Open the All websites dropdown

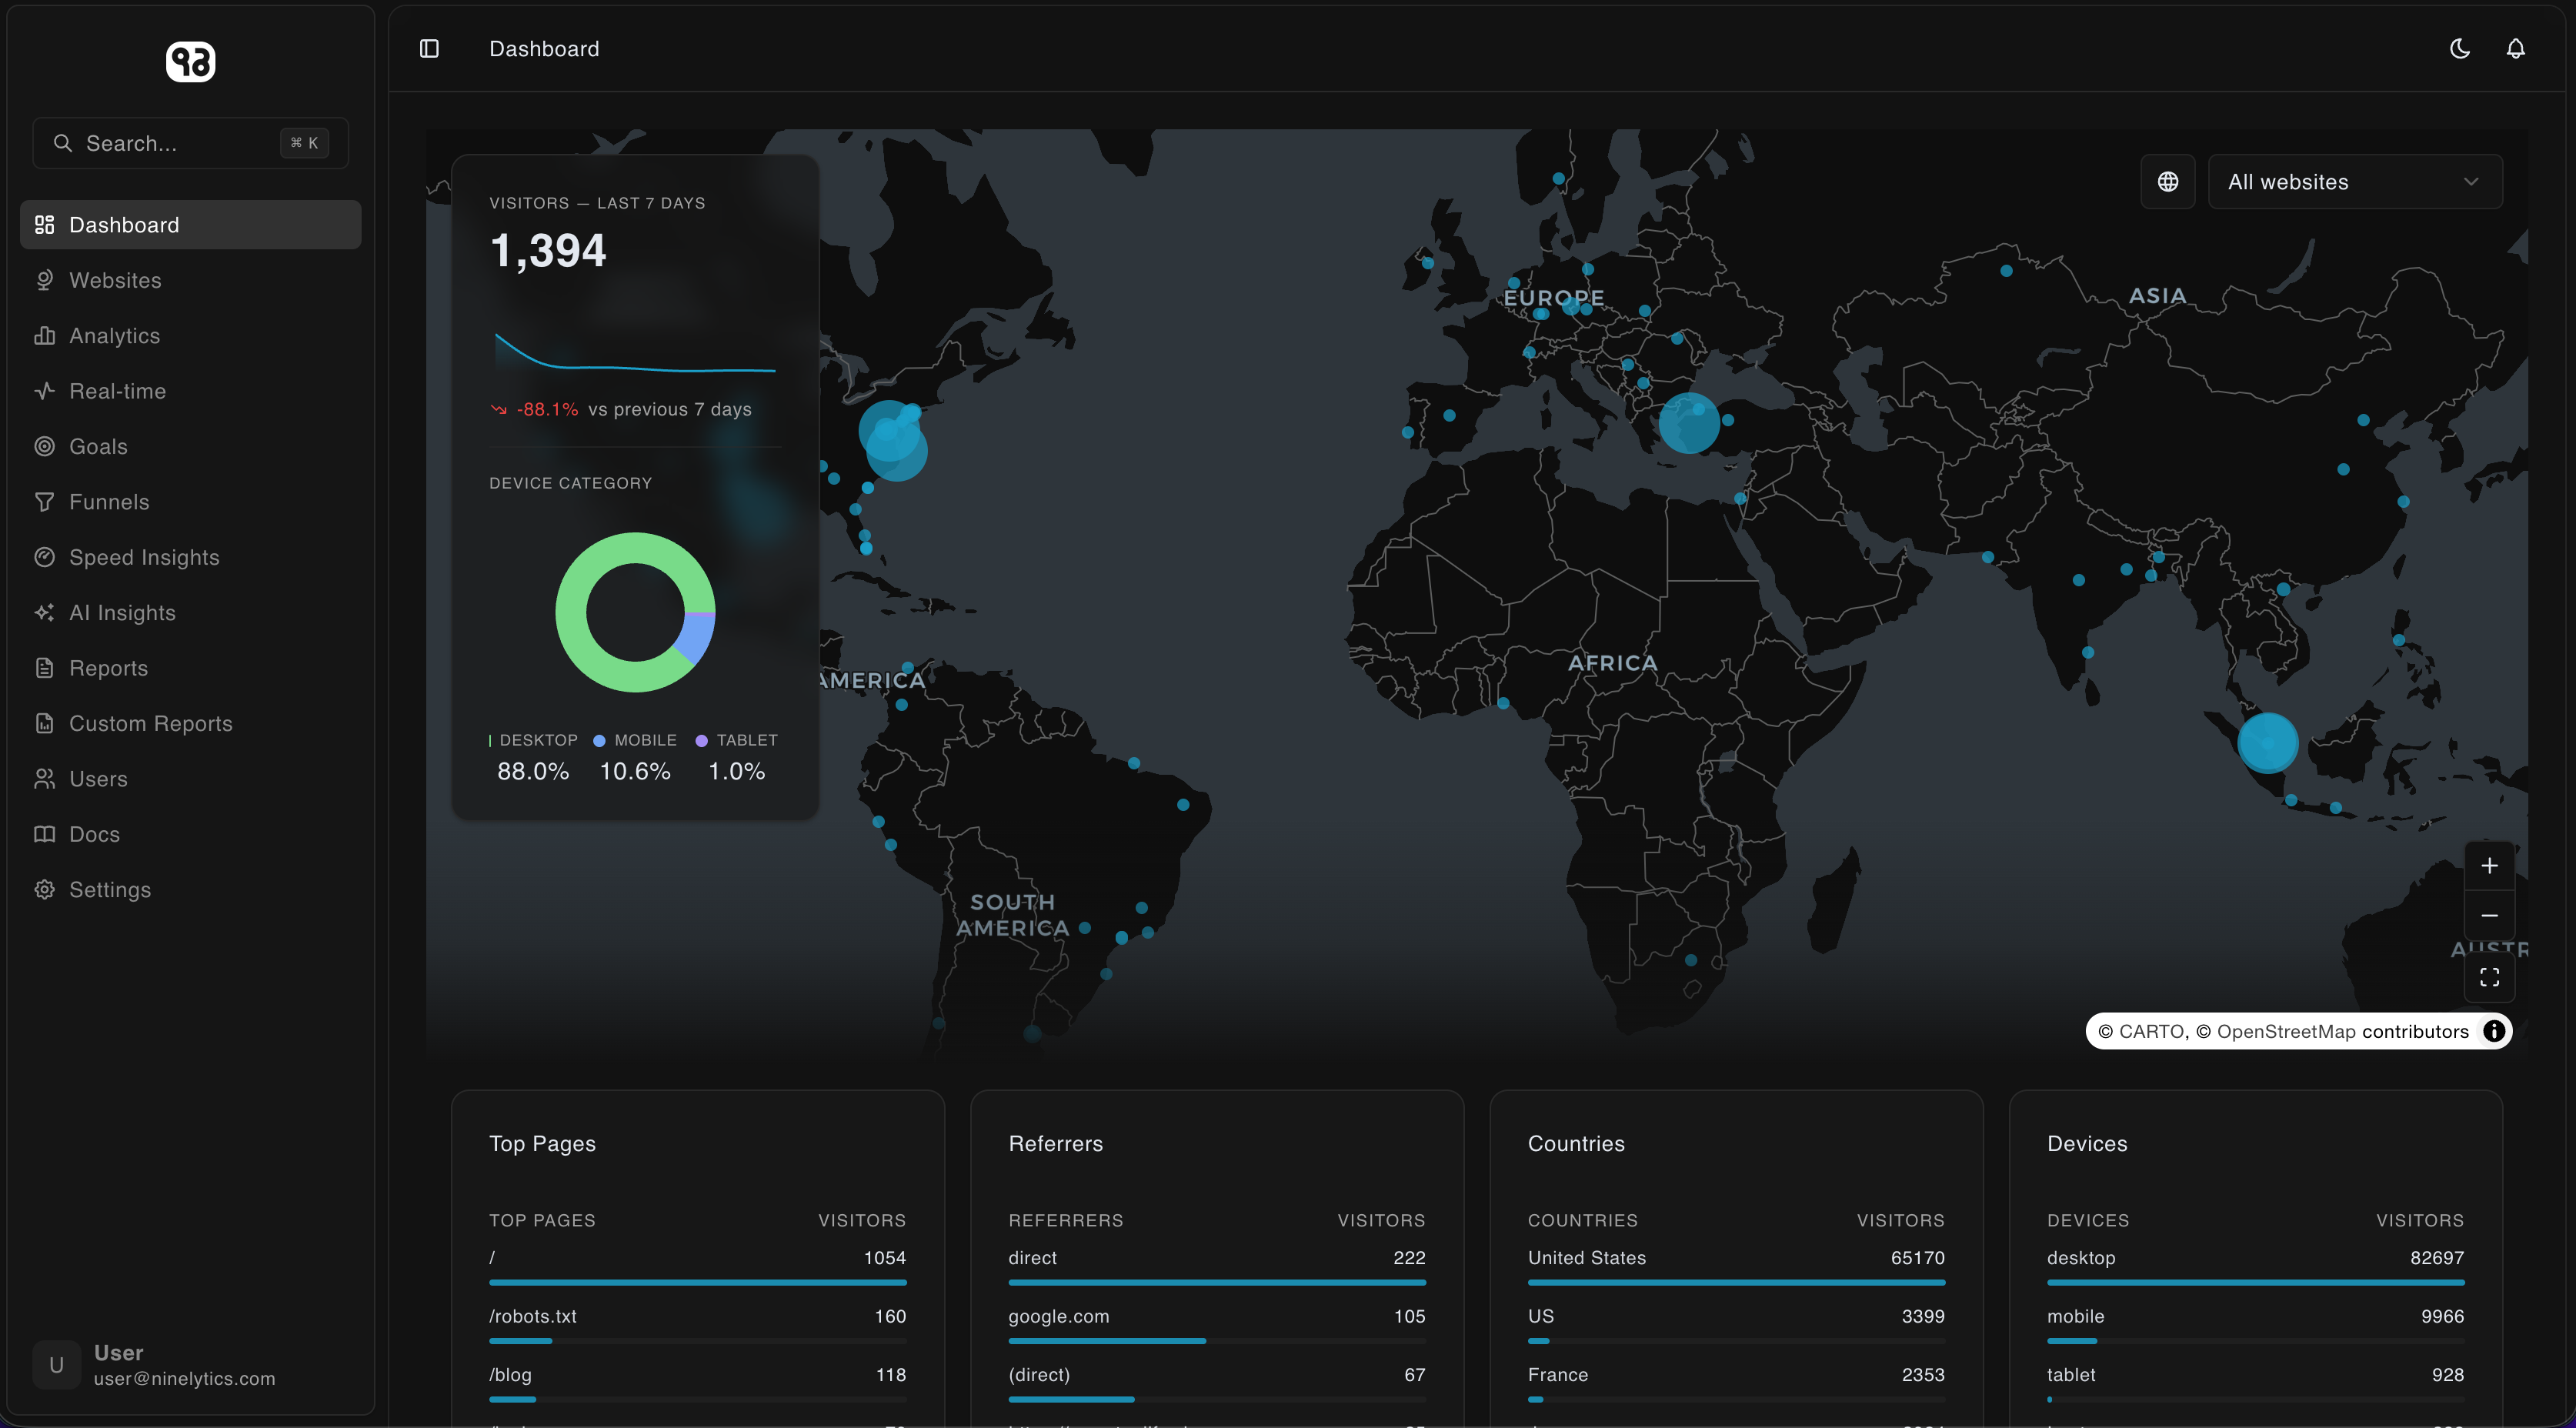2354,181
